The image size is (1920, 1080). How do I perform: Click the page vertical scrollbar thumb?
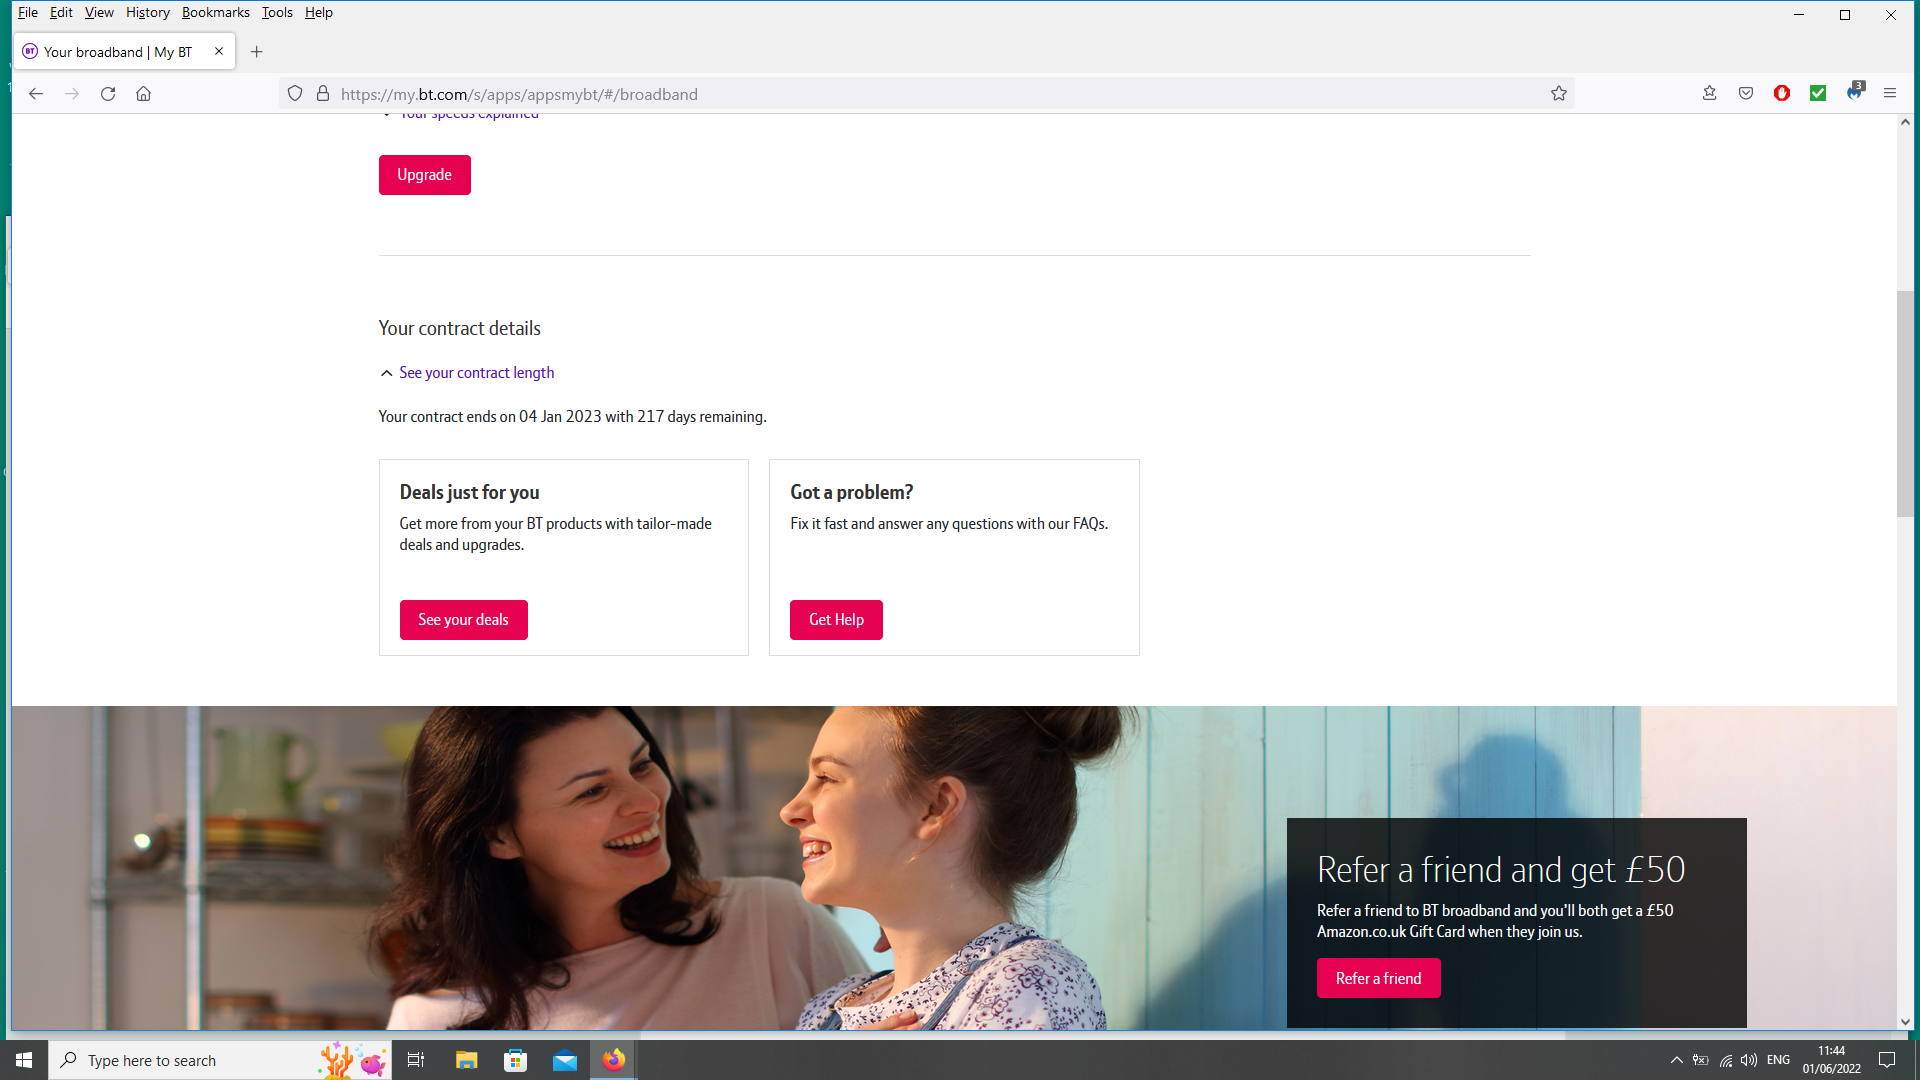[1905, 405]
